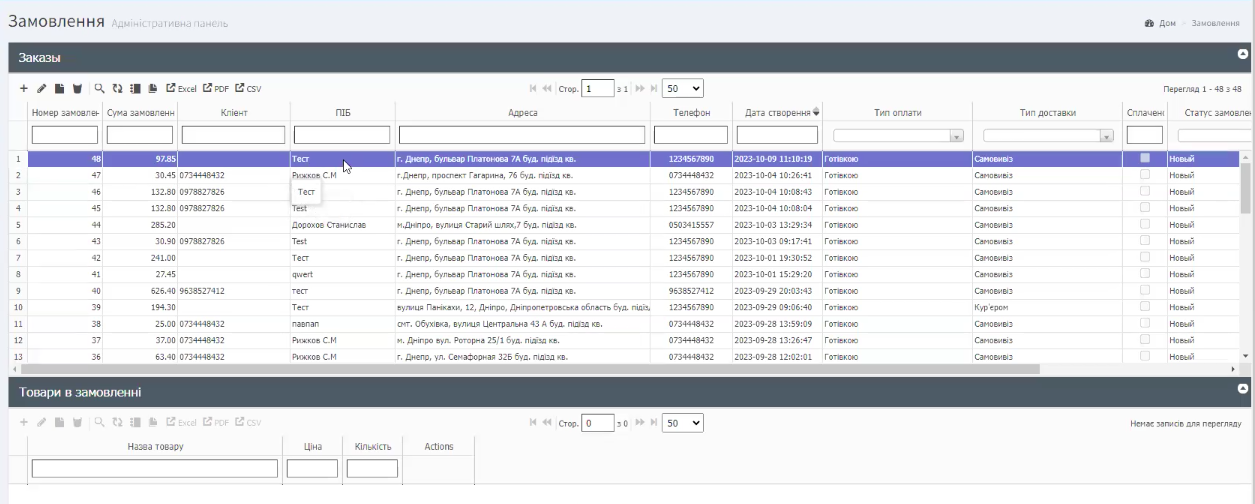1255x504 pixels.
Task: Toggle Сплачено checkbox for order 47
Action: [x=1145, y=175]
